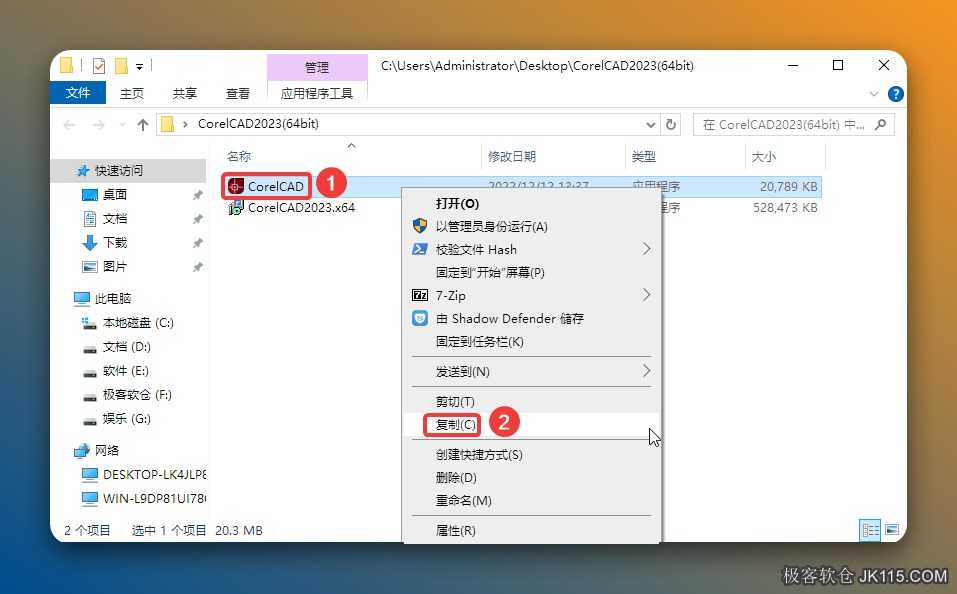Open the 文件 tab

78,93
